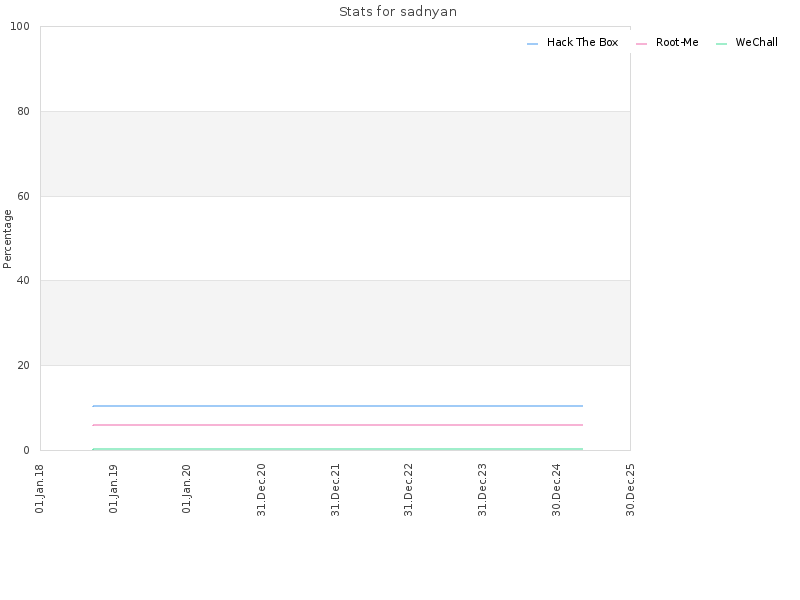Image resolution: width=800 pixels, height=600 pixels.
Task: Click the 31.Dec.22 date axis label
Action: (x=408, y=490)
